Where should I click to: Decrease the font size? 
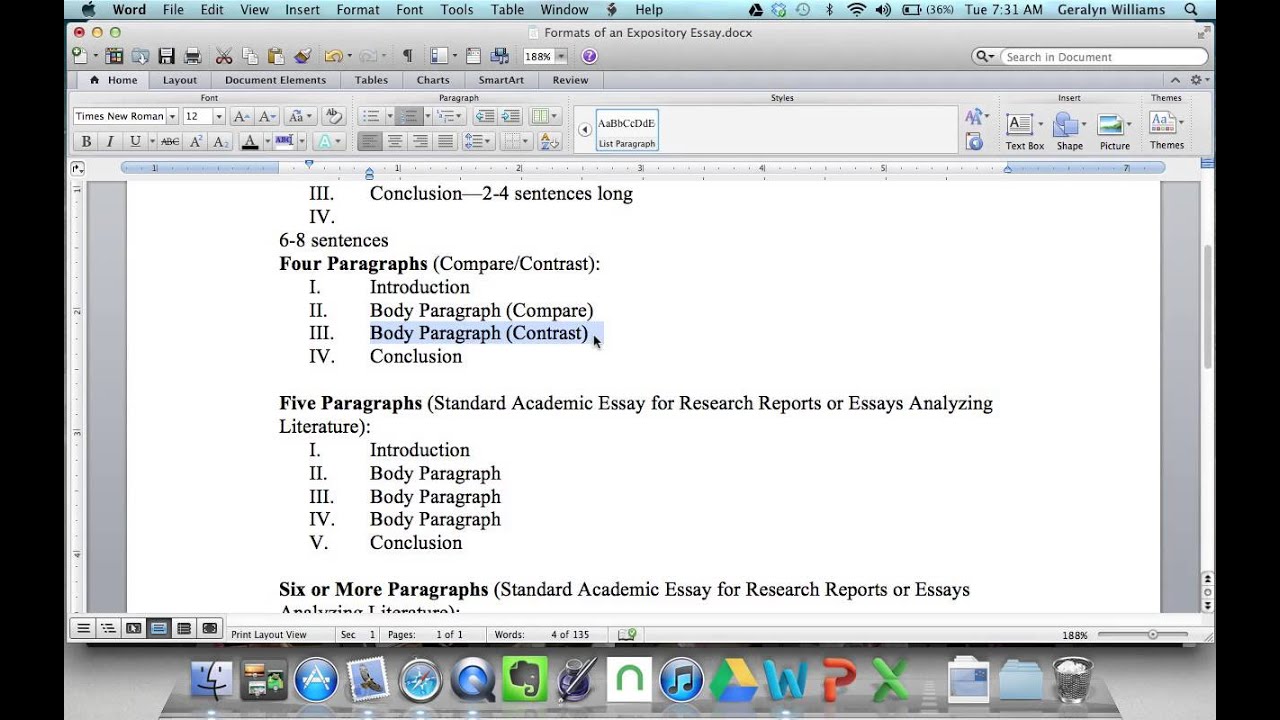point(267,116)
